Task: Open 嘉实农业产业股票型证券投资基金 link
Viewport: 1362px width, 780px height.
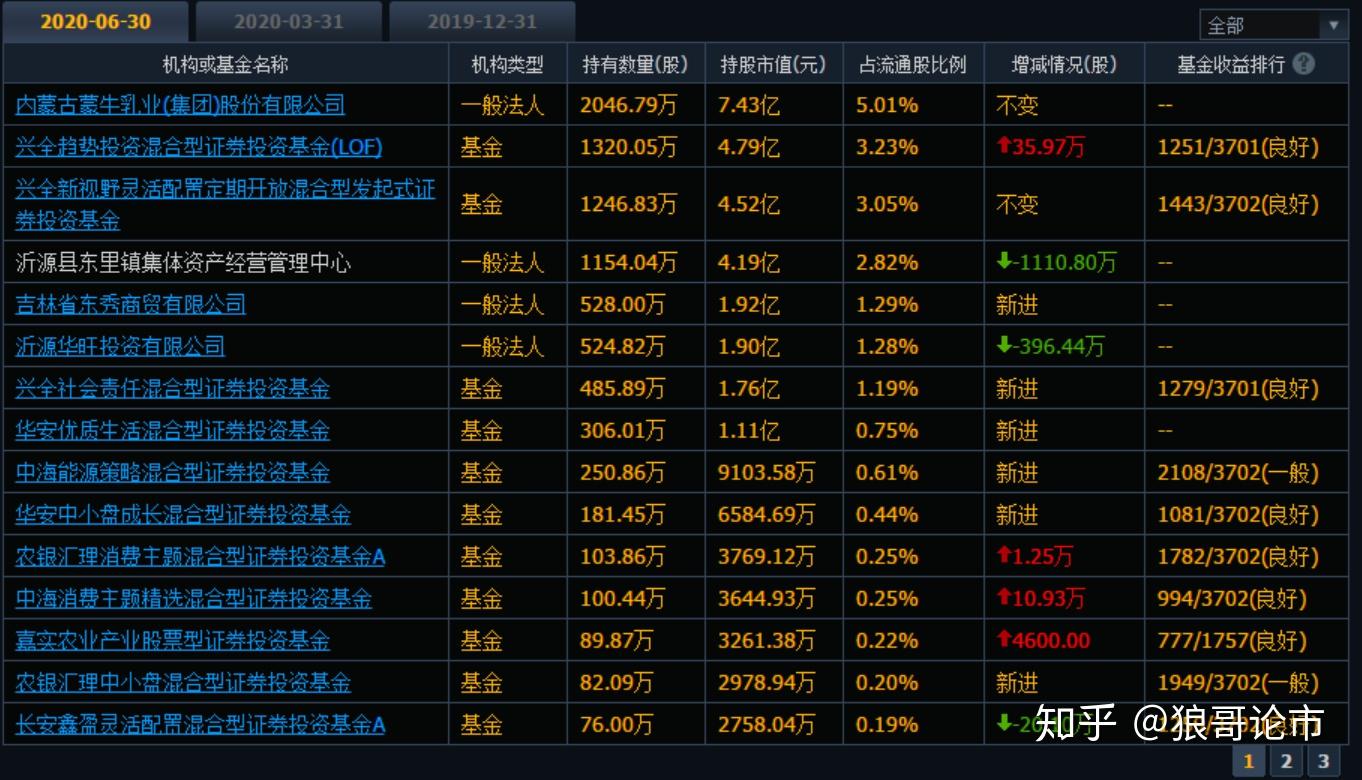Action: pyautogui.click(x=172, y=640)
